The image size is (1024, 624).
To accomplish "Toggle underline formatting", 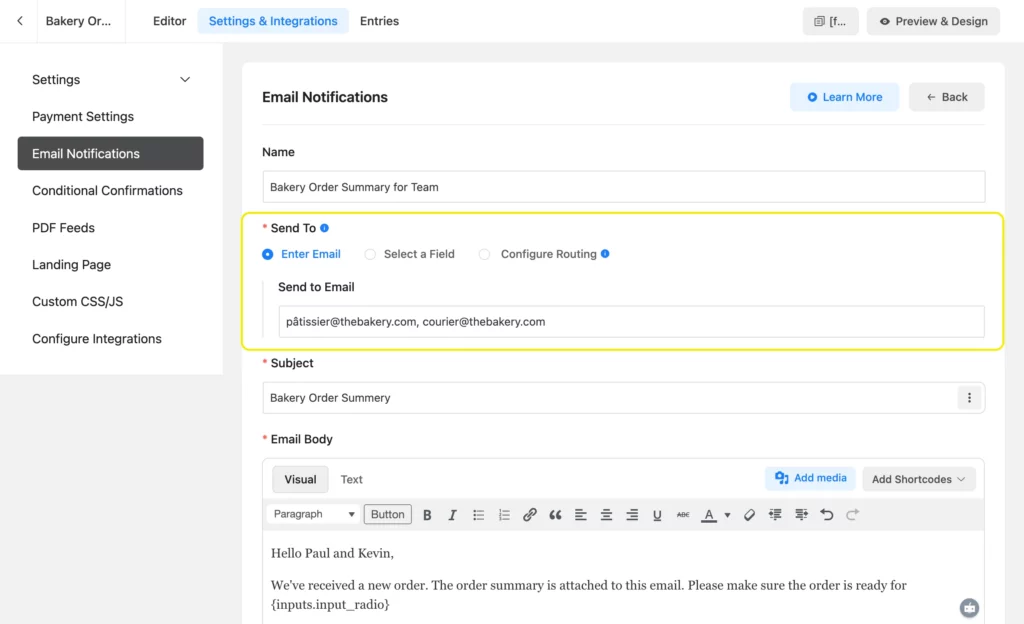I will [x=657, y=514].
